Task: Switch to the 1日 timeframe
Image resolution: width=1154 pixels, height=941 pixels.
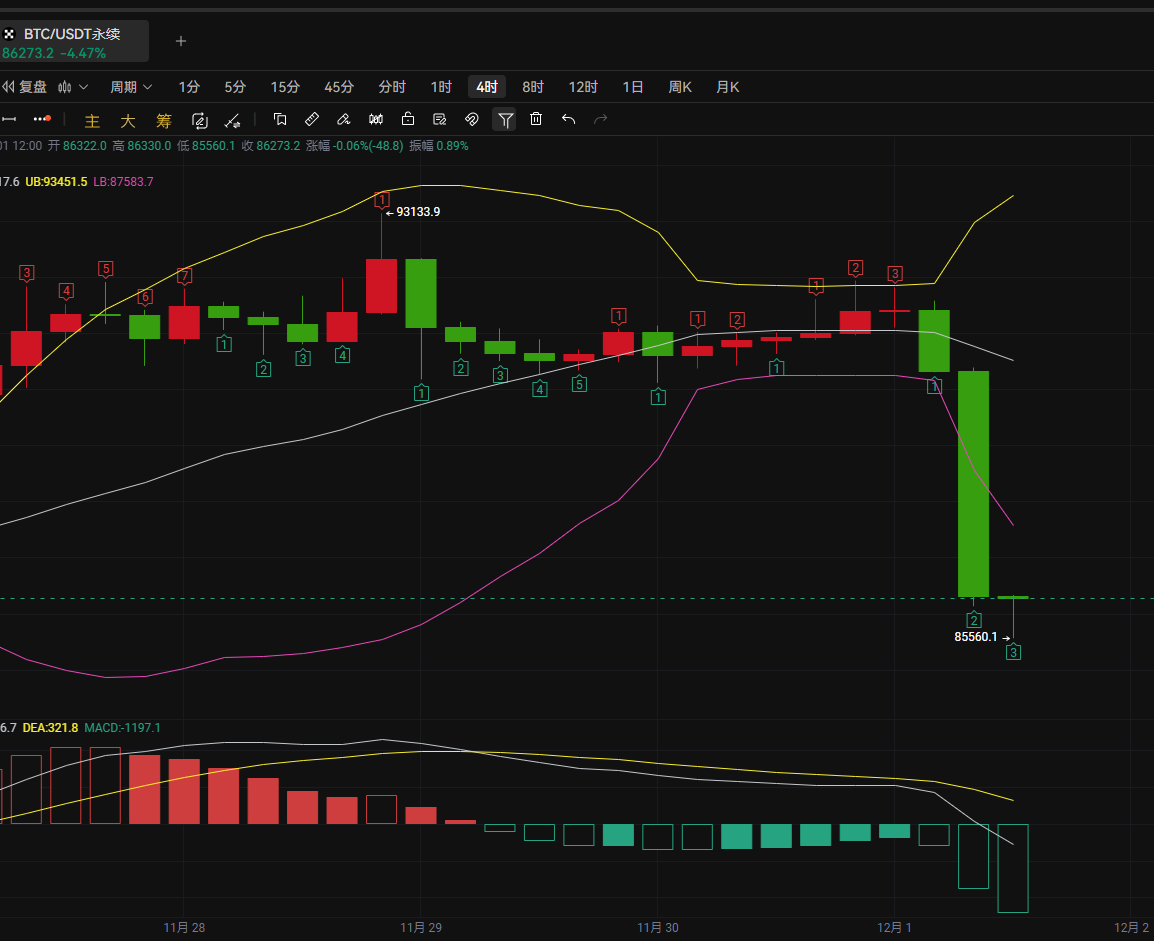Action: (633, 87)
